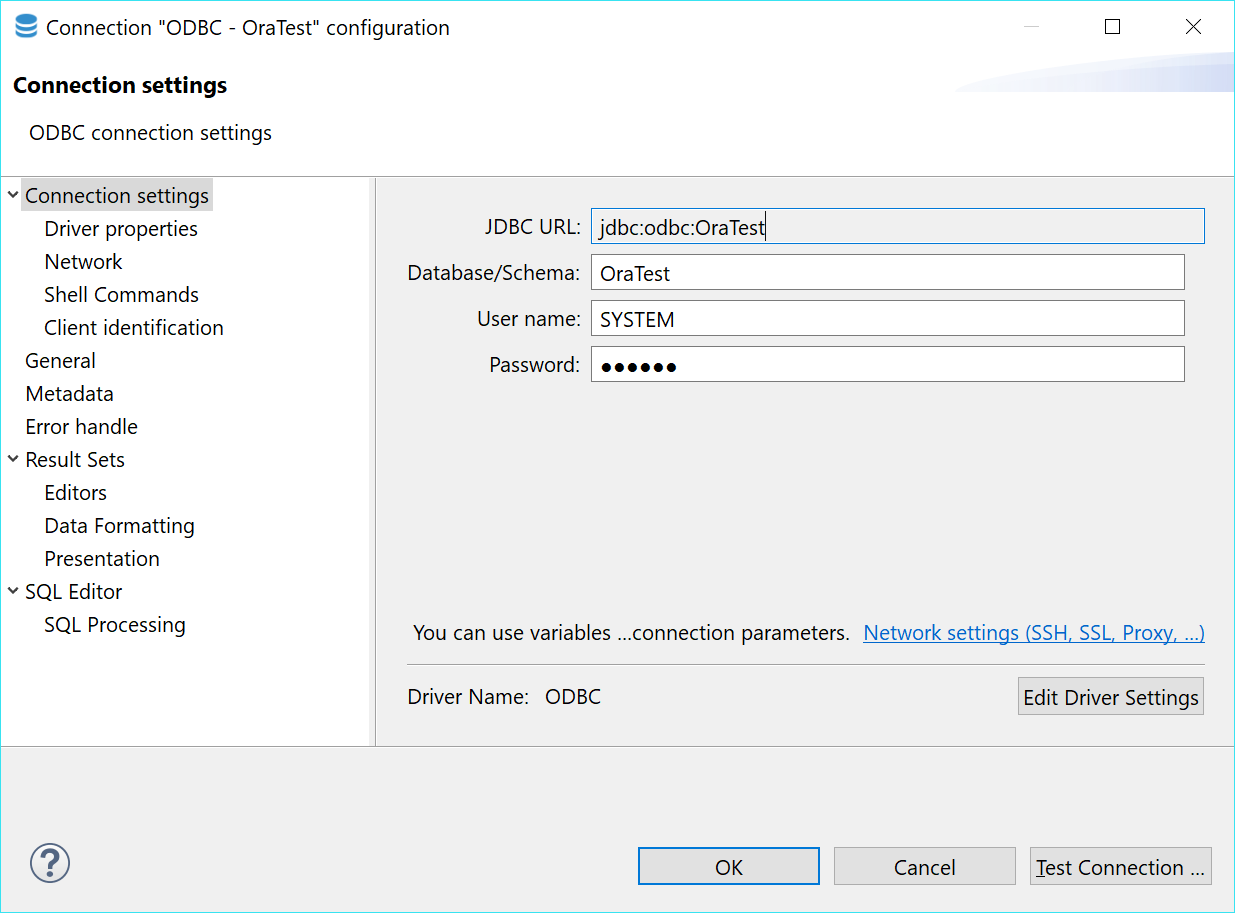Click the help question mark icon
The width and height of the screenshot is (1235, 913).
(x=50, y=862)
